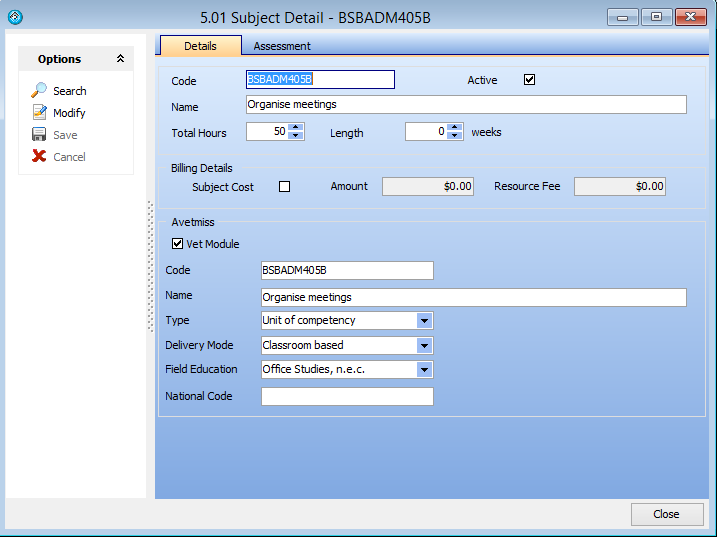Increase Total Hours with up arrow
This screenshot has height=537, width=717.
295,127
